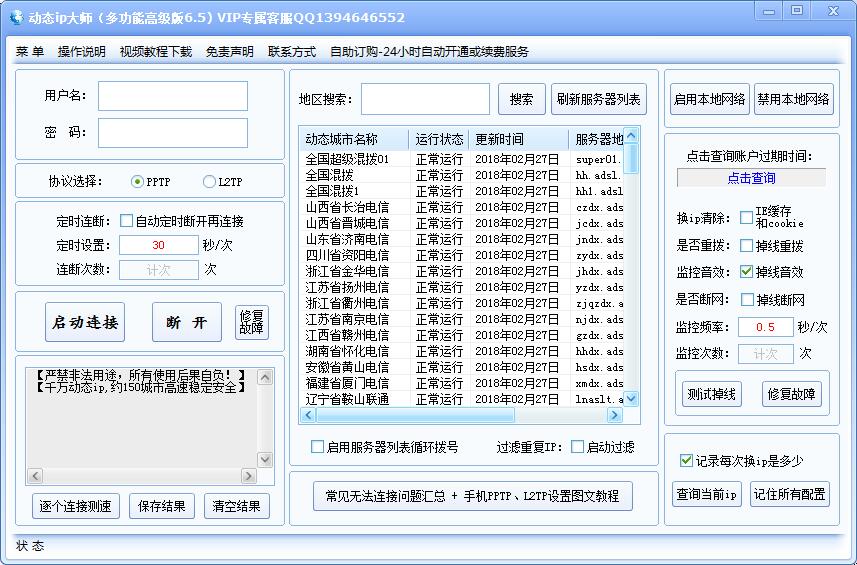Click the 定时设置 field showing 30
Image resolution: width=857 pixels, height=565 pixels.
tap(159, 245)
